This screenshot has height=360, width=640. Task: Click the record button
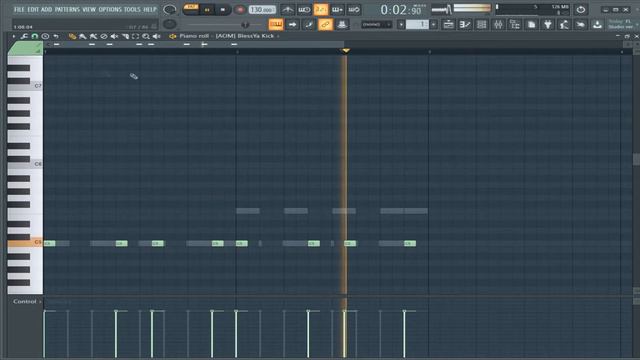[240, 9]
